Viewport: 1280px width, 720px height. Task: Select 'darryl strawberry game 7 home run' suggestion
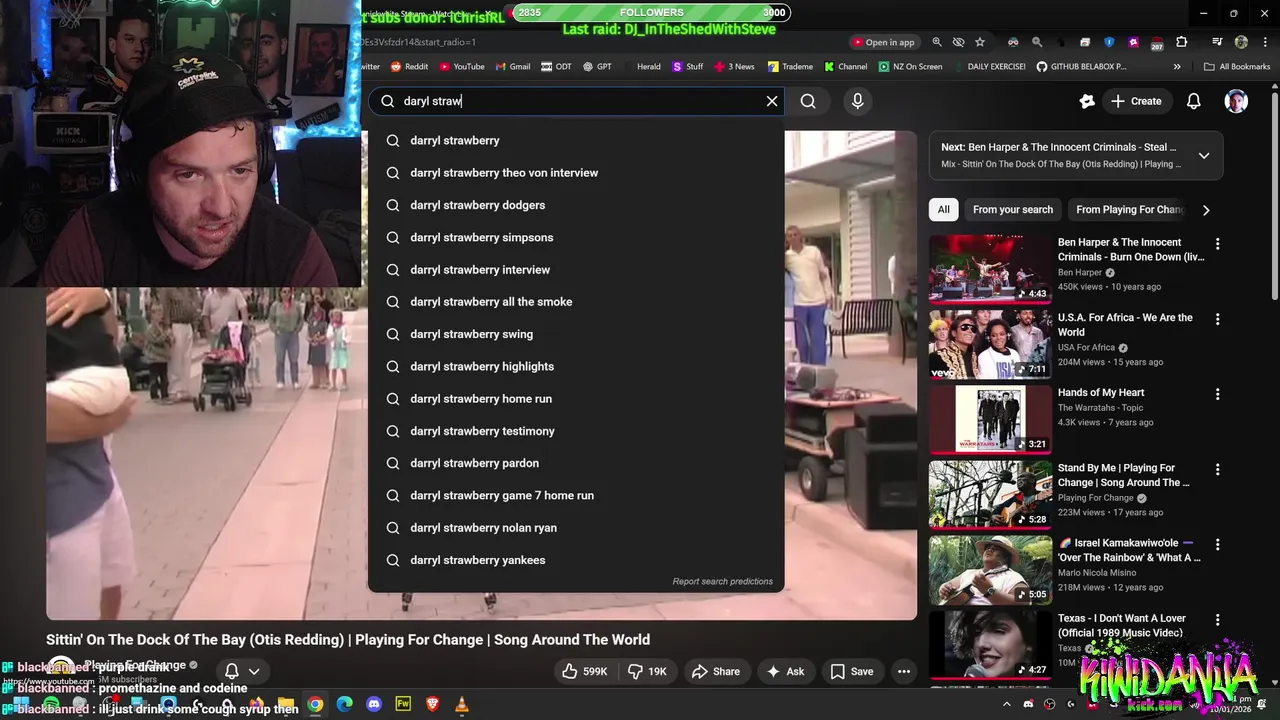pos(576,495)
